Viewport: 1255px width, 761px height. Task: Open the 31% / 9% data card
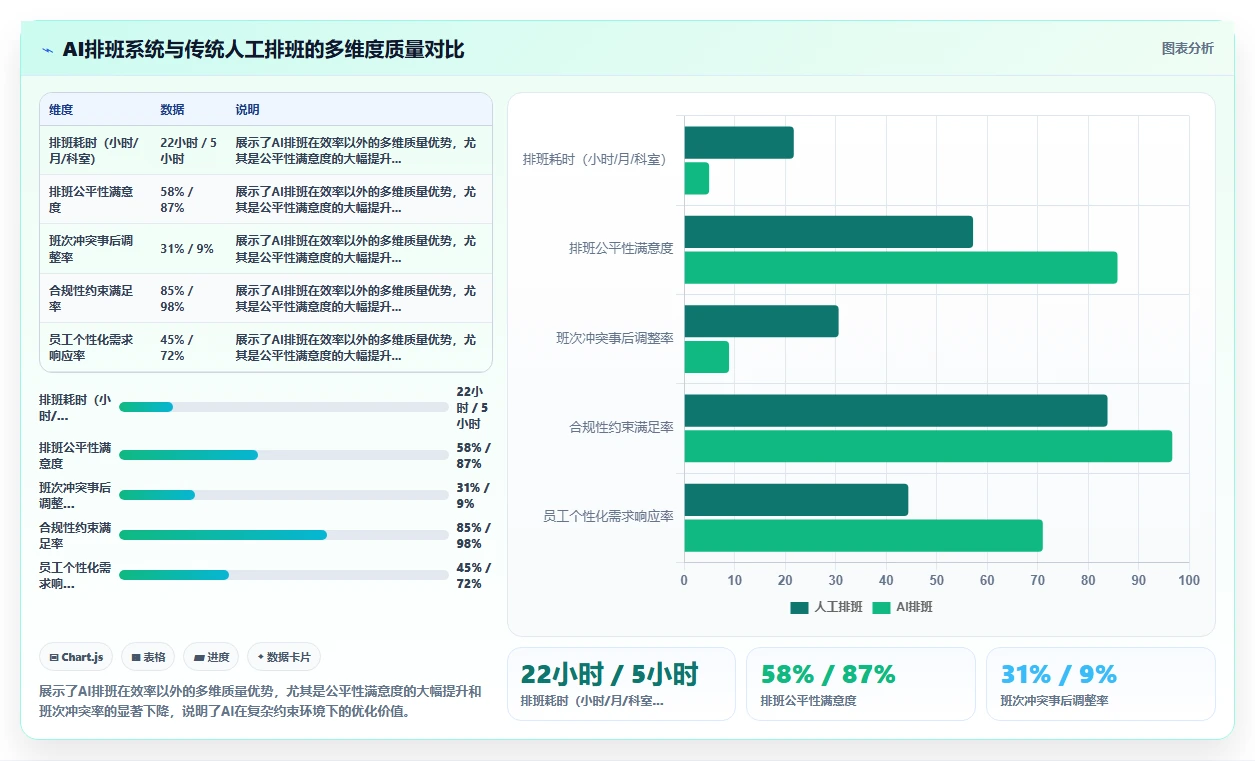(1101, 684)
